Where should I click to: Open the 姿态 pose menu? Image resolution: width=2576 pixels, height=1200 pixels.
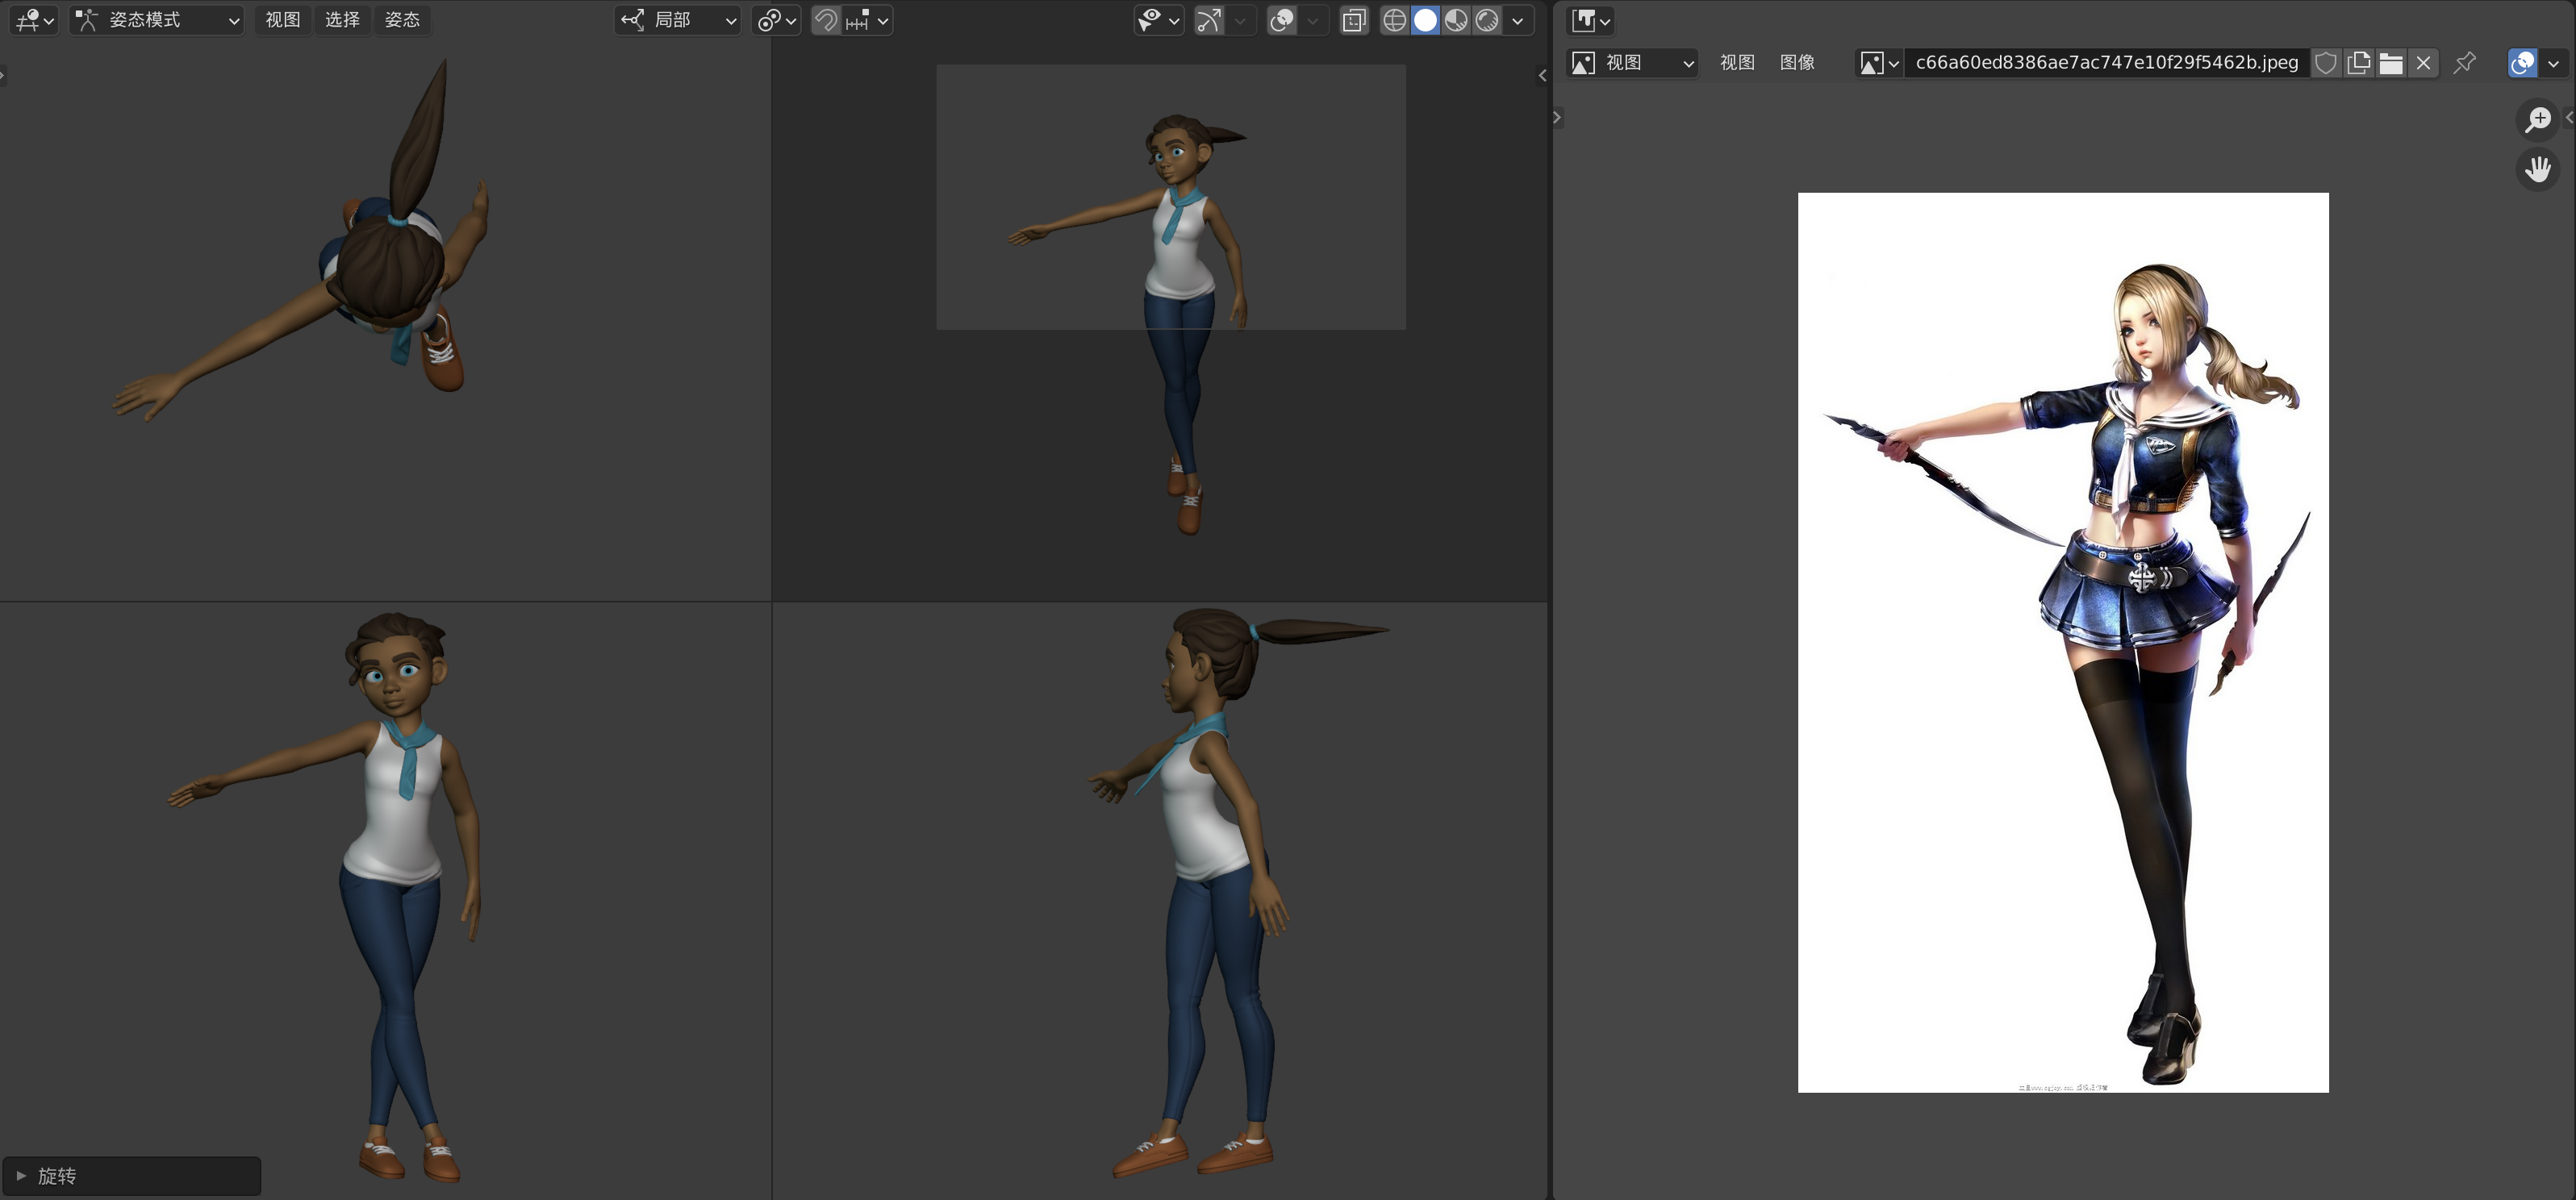[x=402, y=20]
